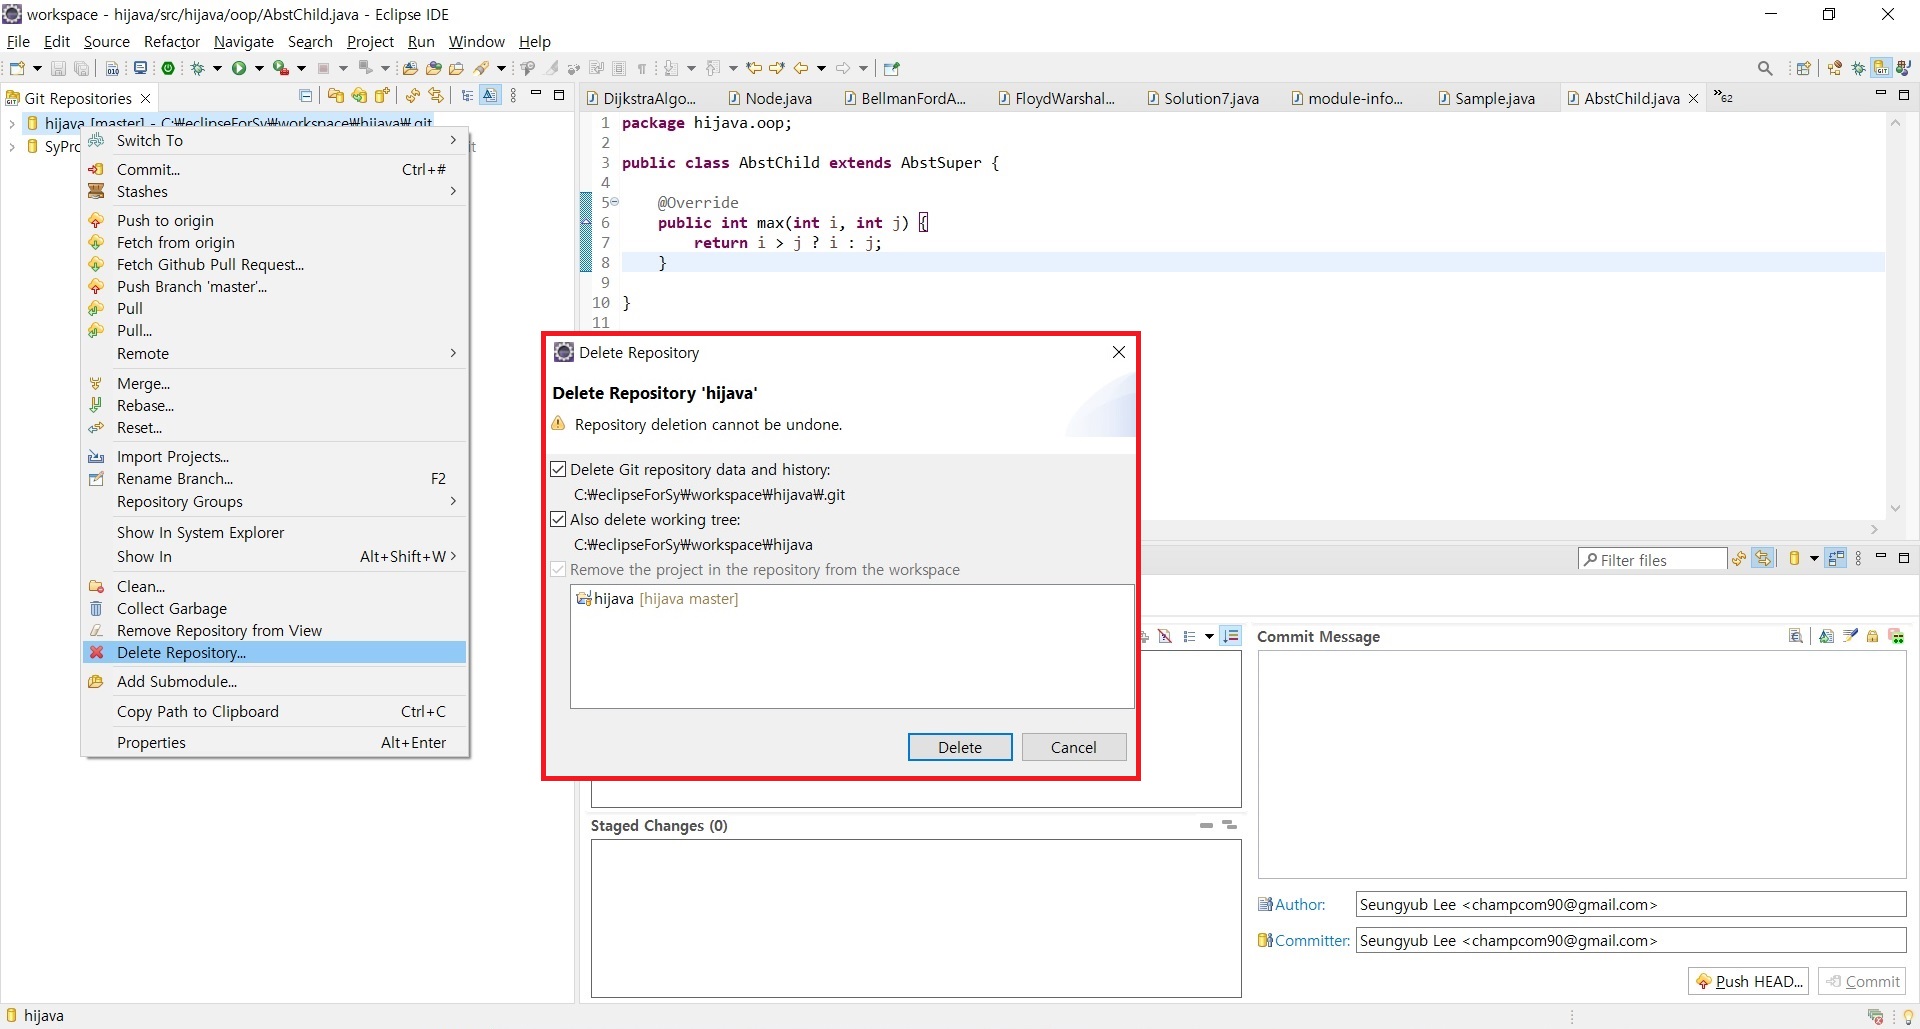Click the Filter files input field

point(1653,560)
